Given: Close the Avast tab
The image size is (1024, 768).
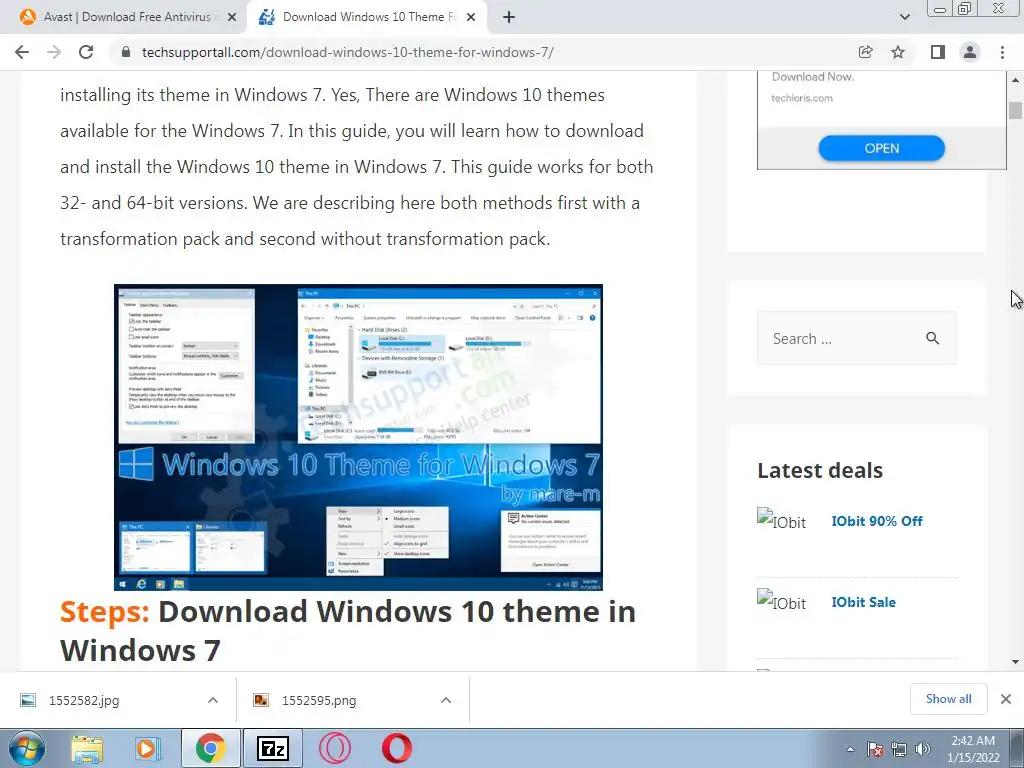Looking at the screenshot, I should [x=232, y=17].
